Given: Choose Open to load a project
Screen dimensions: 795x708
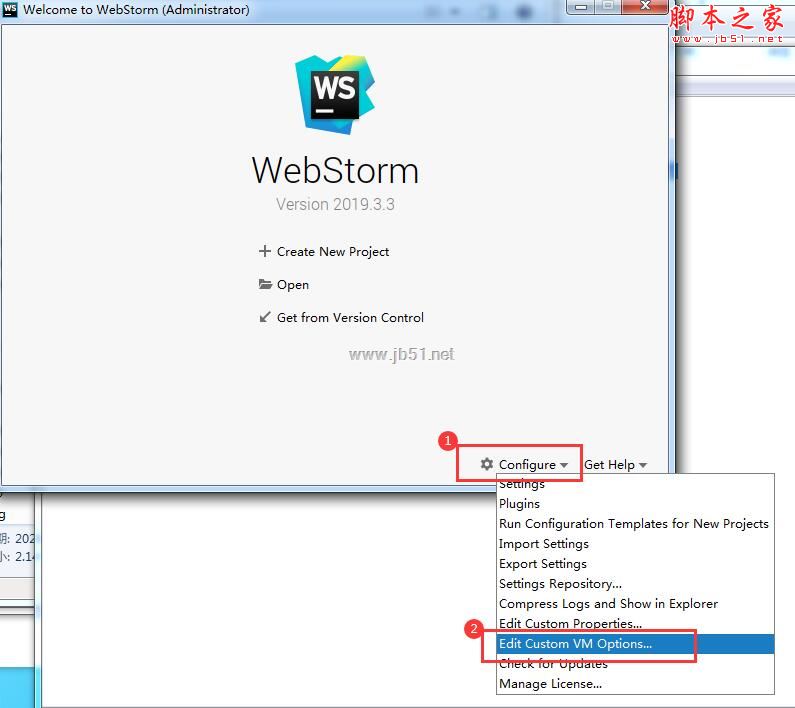Looking at the screenshot, I should [293, 285].
